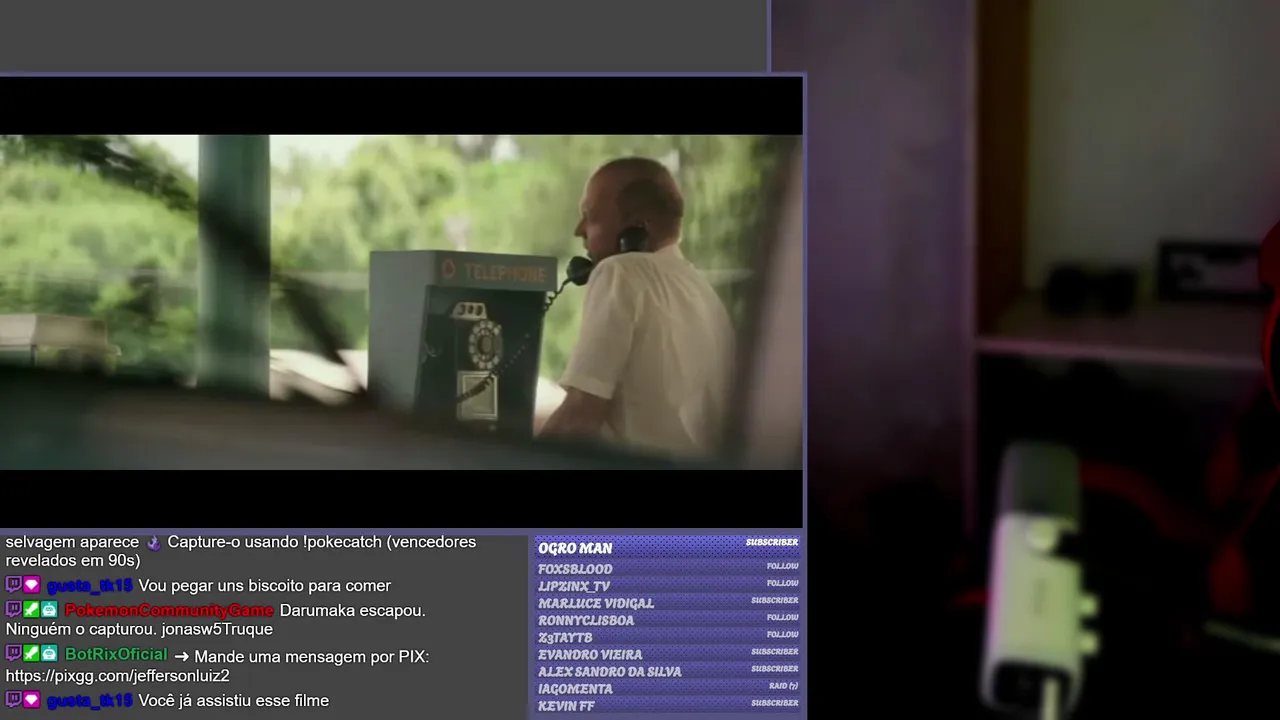Viewport: 1280px width, 720px height.
Task: Select LIPZINX_TV in the events list
Action: click(x=574, y=586)
